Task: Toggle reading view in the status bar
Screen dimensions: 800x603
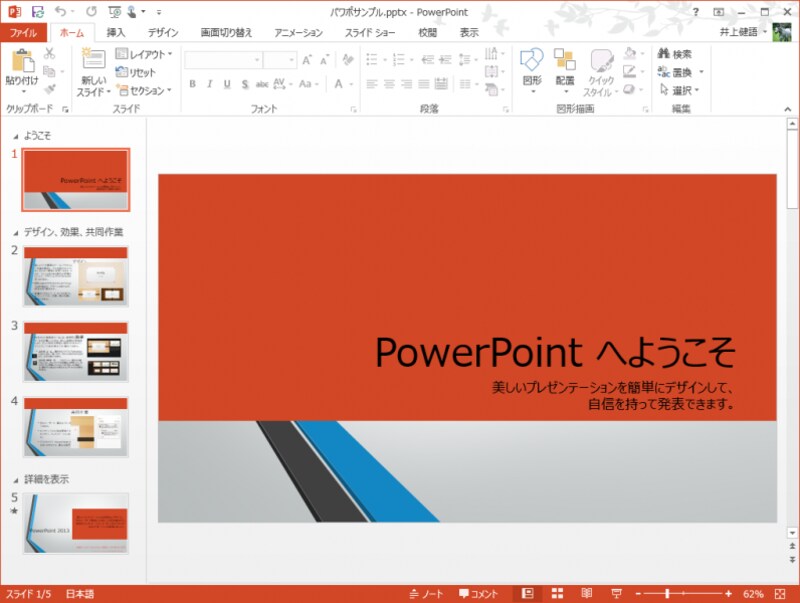Action: (x=587, y=593)
